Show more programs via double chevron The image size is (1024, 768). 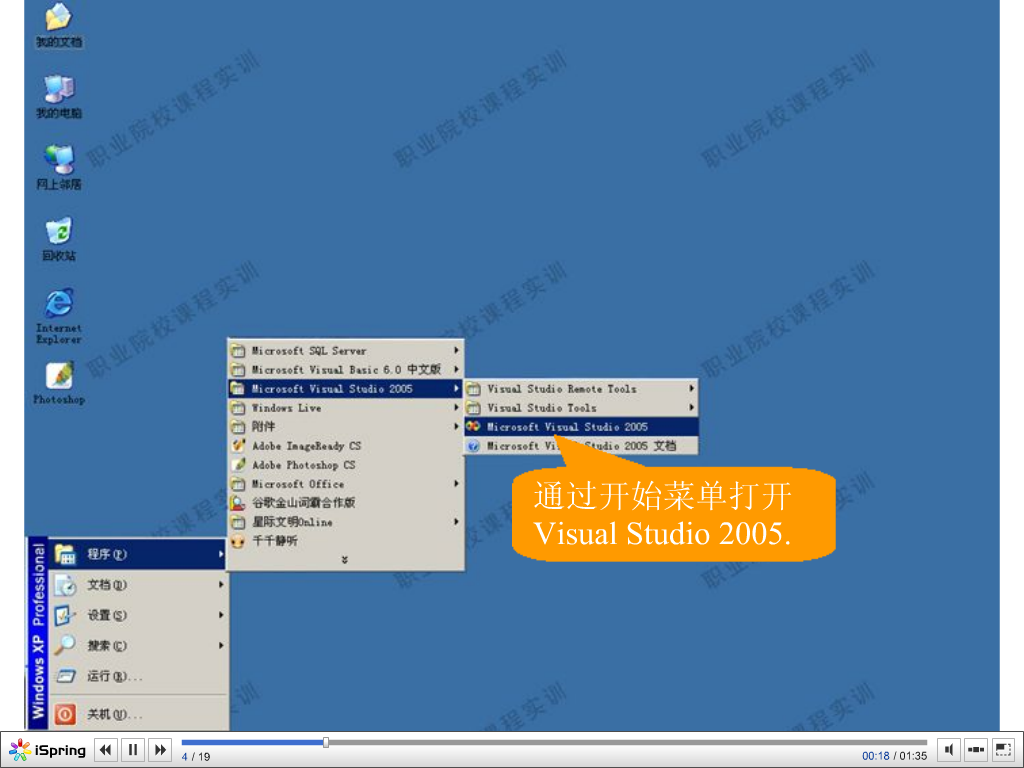coord(345,560)
